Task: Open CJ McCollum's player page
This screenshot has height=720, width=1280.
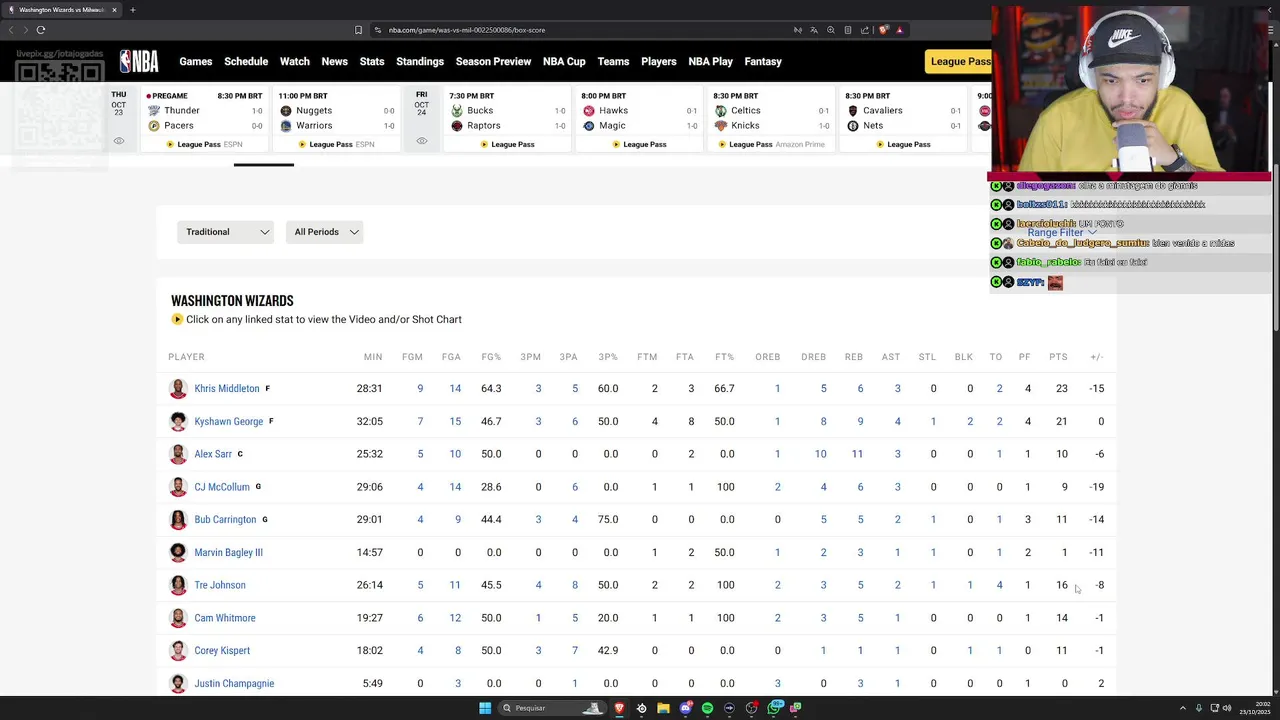Action: pyautogui.click(x=222, y=487)
